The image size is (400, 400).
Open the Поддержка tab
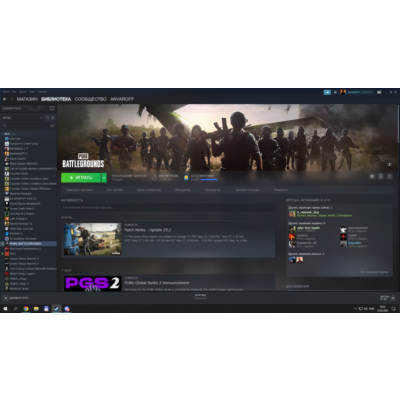(x=281, y=190)
